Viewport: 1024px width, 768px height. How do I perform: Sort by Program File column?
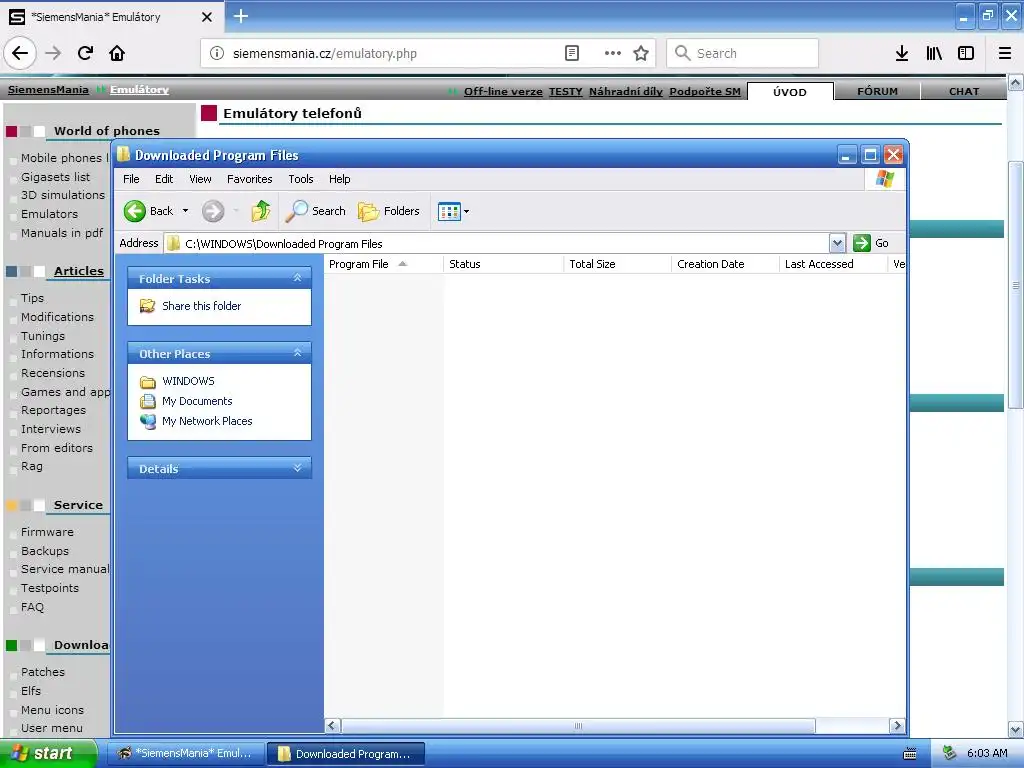384,264
